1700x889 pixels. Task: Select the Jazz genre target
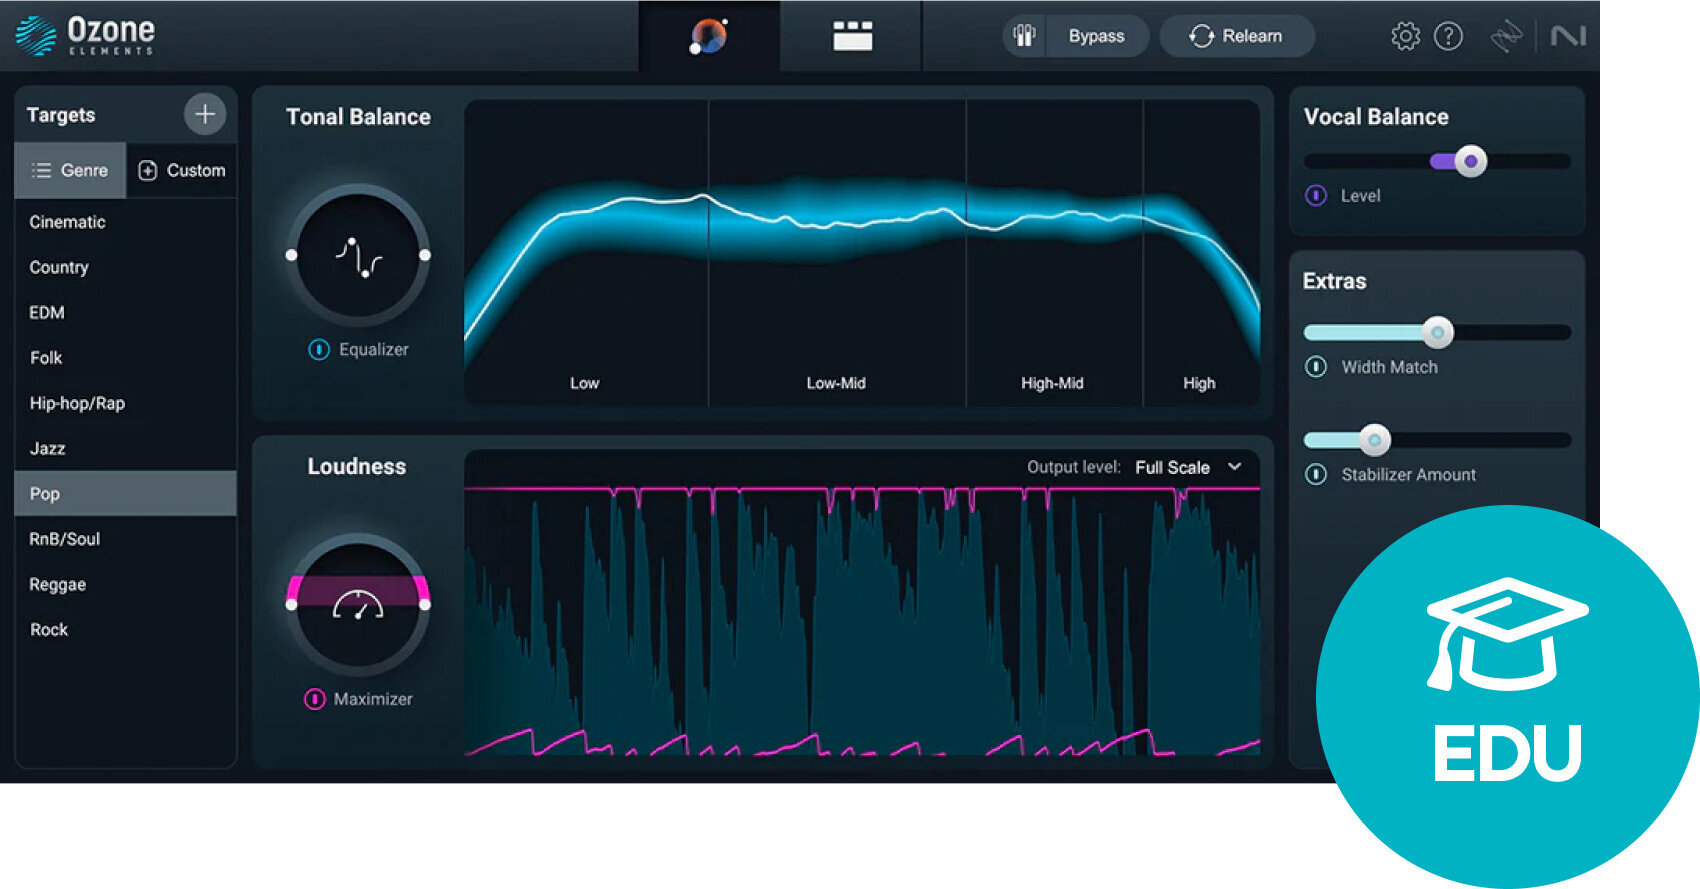point(125,448)
